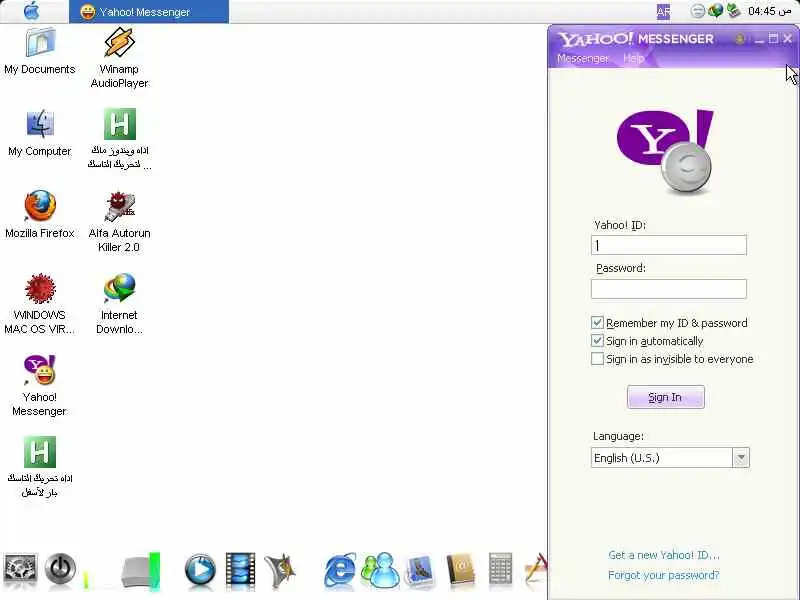The height and width of the screenshot is (600, 800).
Task: Select the Mozilla Firefox desktop icon
Action: click(x=40, y=214)
